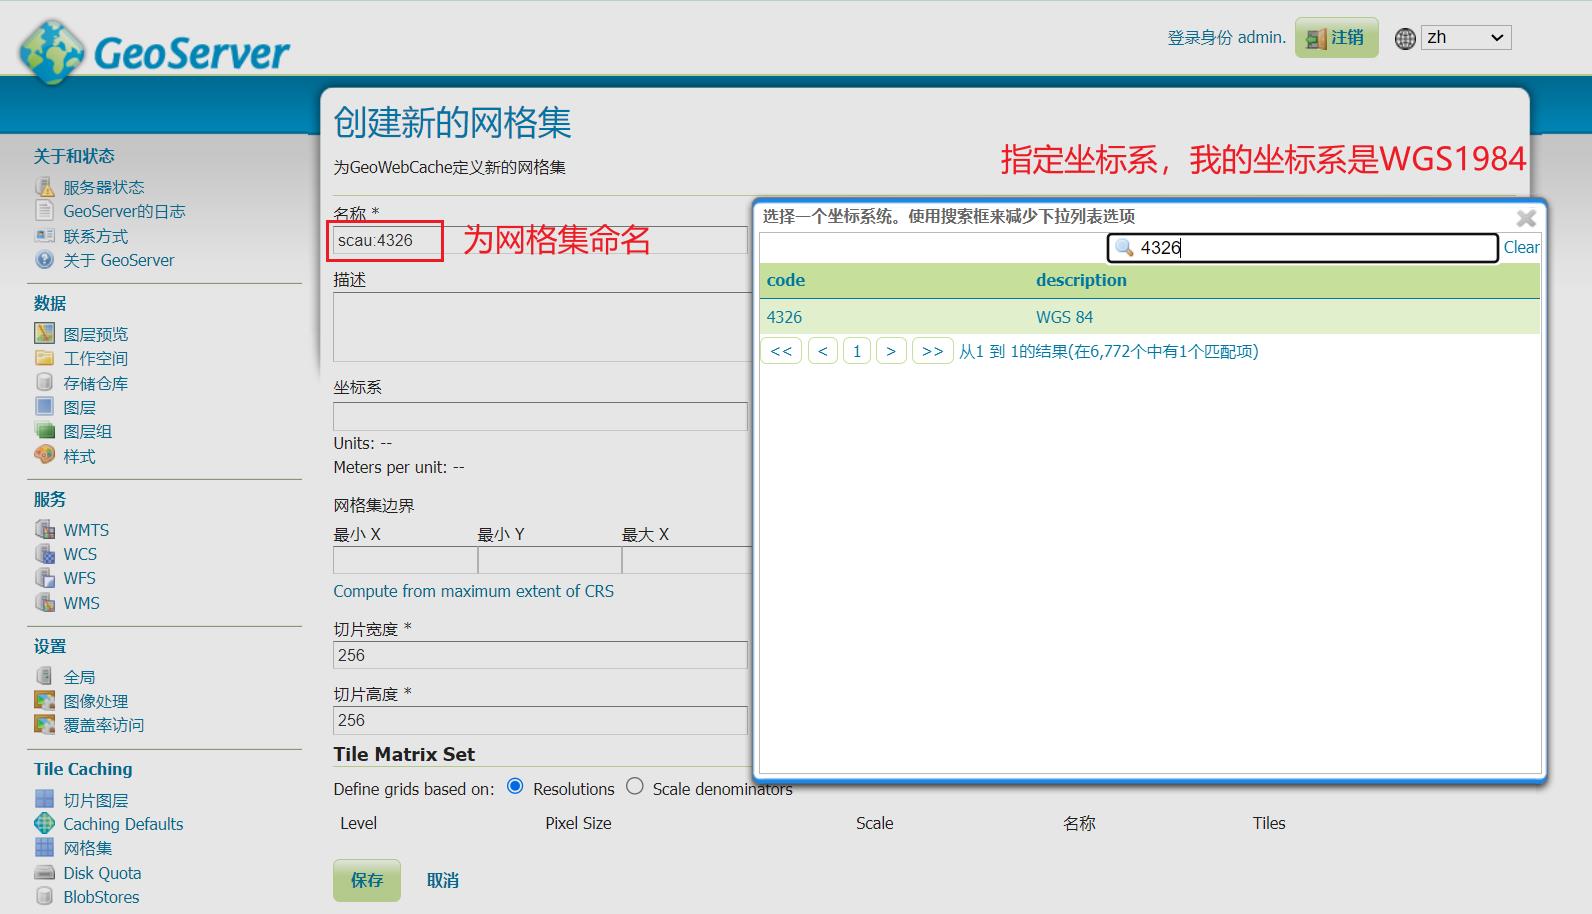Image resolution: width=1592 pixels, height=914 pixels.
Task: Click the CRS search box containing 4326
Action: (x=1302, y=247)
